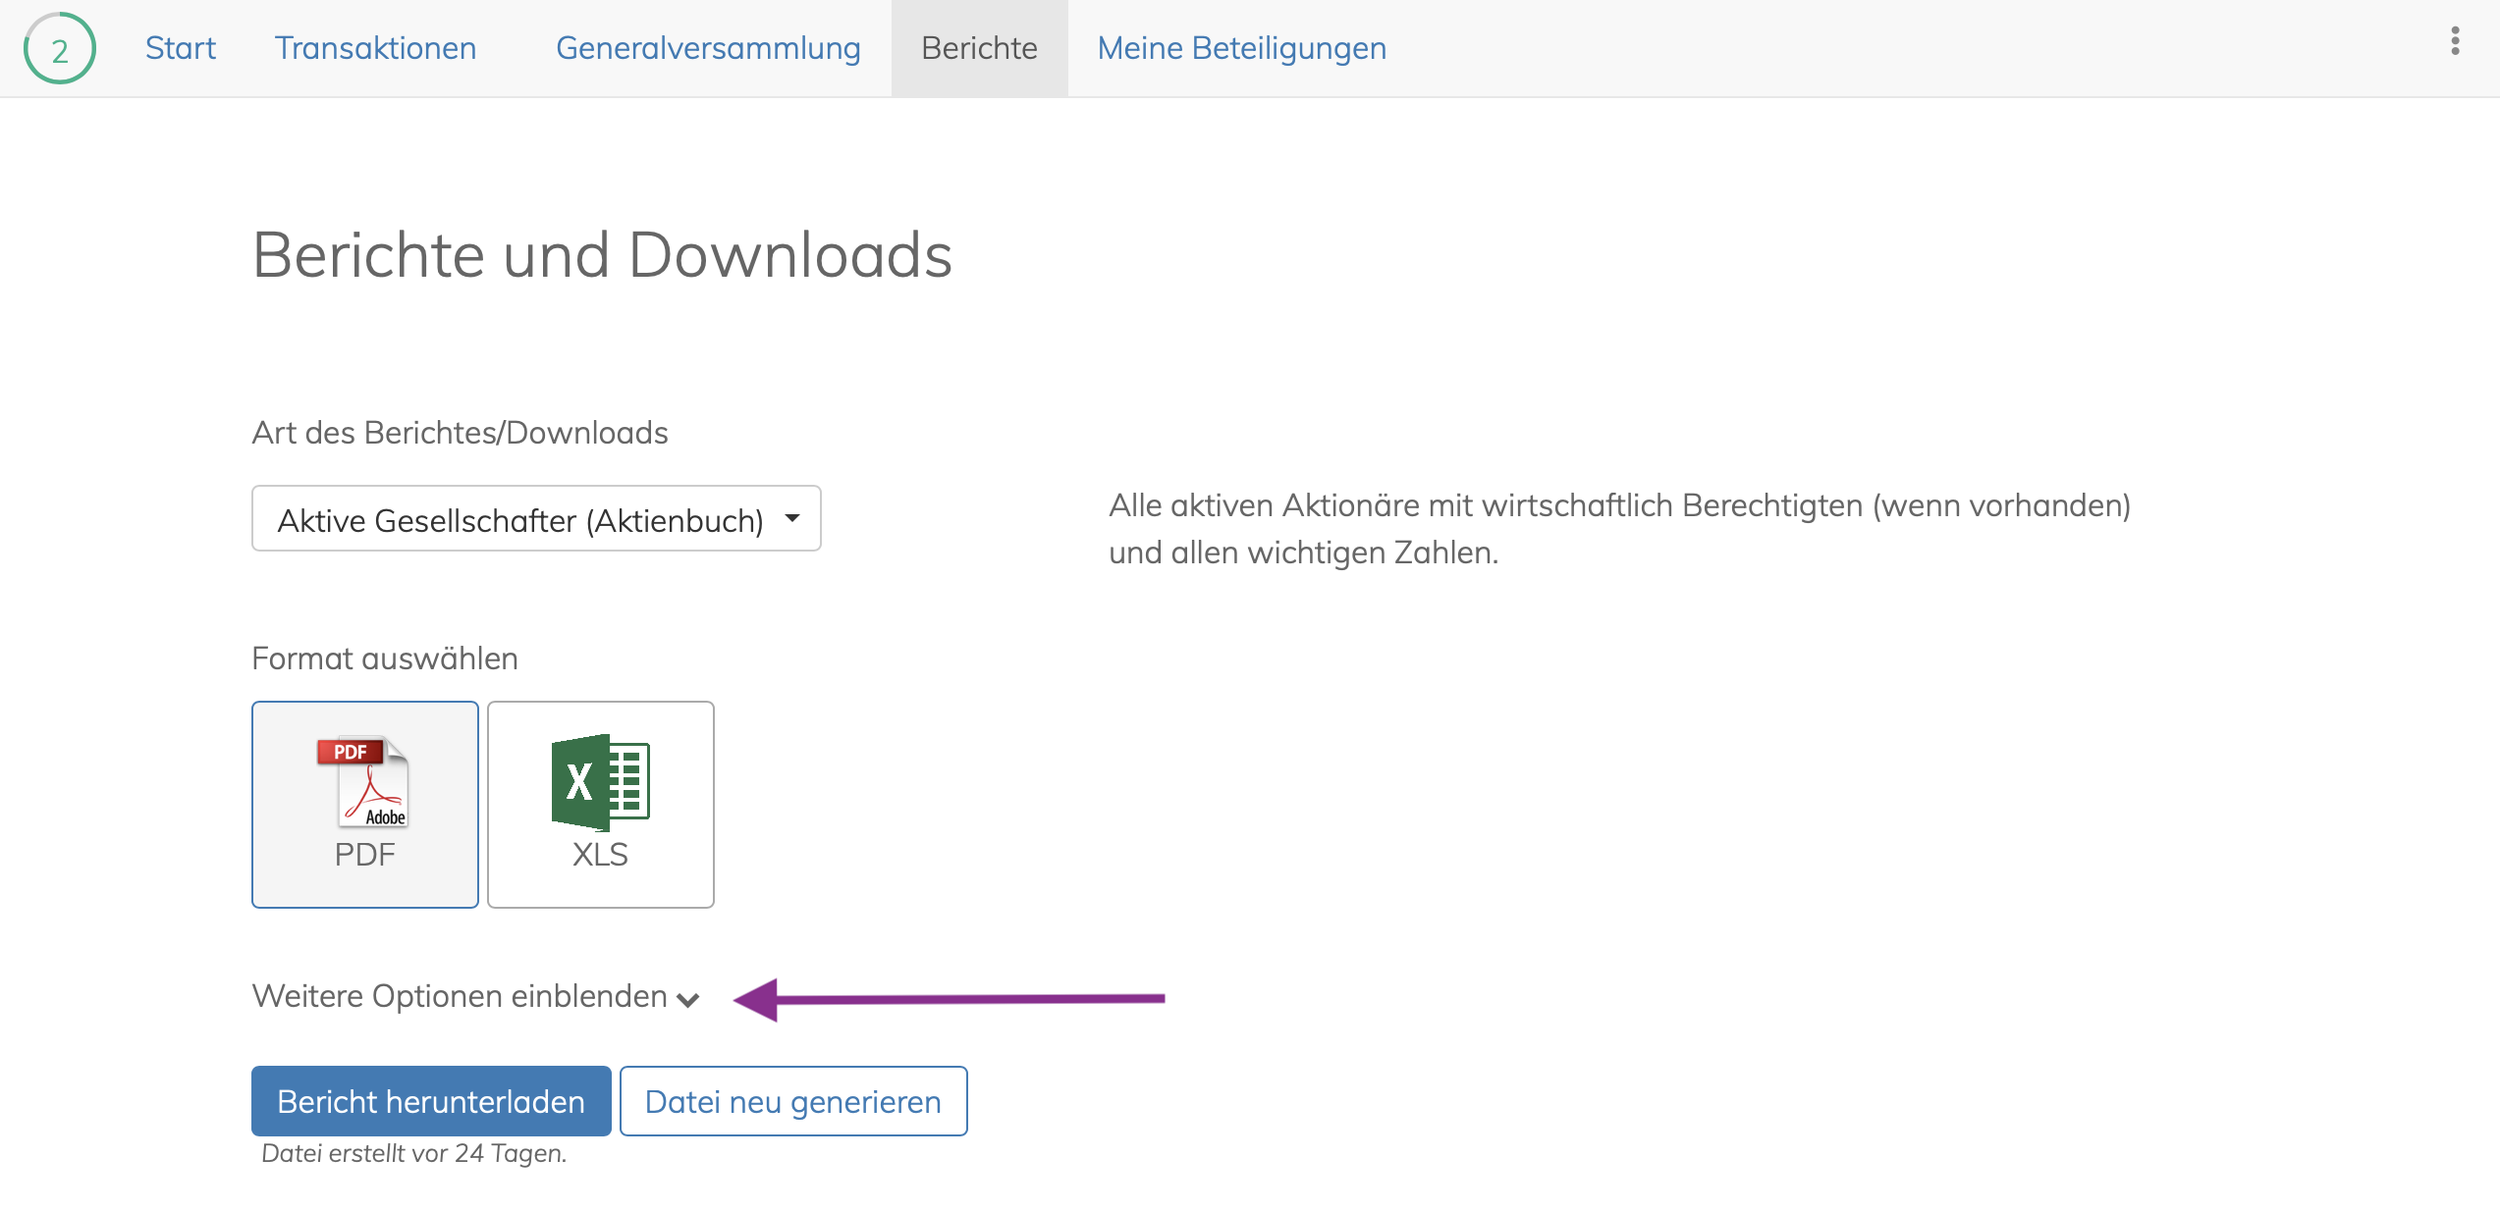Viewport: 2500px width, 1211px height.
Task: Choose the Excel XLS format icon
Action: [600, 804]
